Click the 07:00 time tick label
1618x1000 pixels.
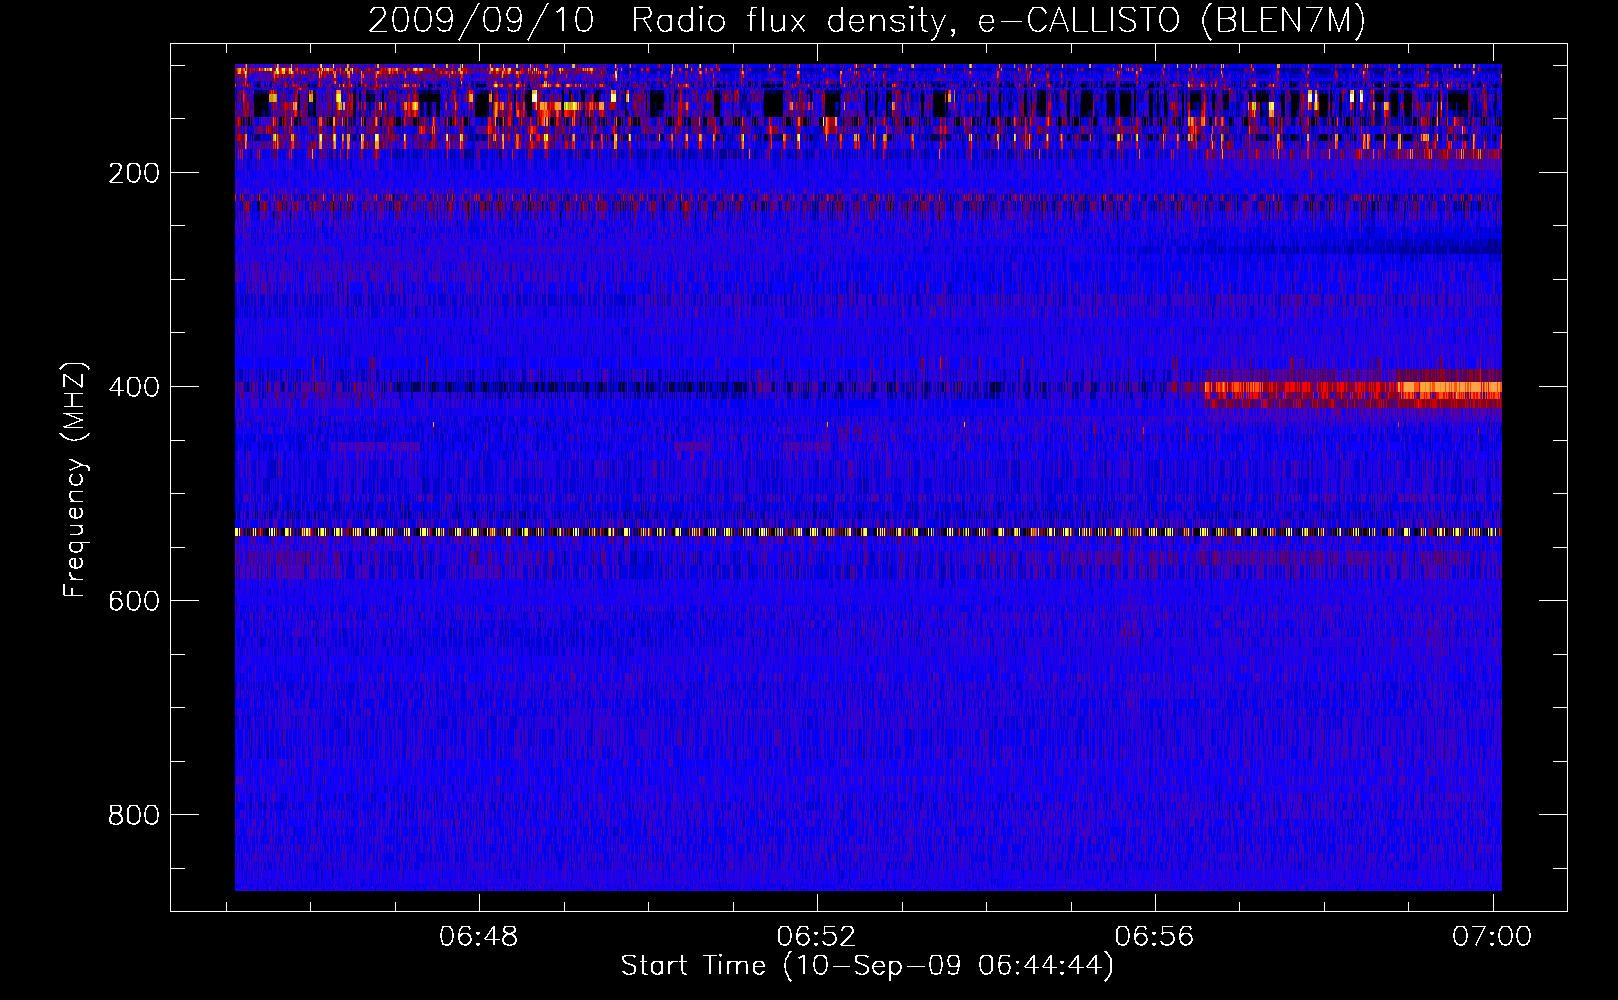tap(1492, 936)
